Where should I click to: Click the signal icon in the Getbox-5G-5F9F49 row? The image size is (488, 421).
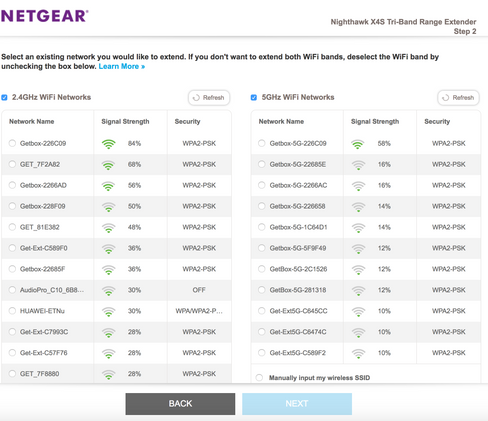[358, 249]
